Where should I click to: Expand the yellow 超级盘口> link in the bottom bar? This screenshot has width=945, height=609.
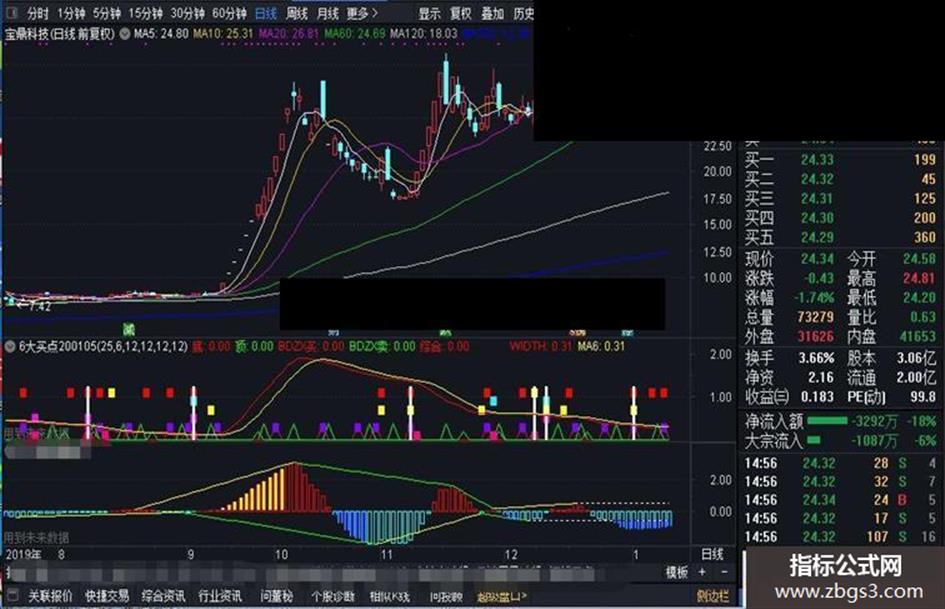click(x=501, y=596)
